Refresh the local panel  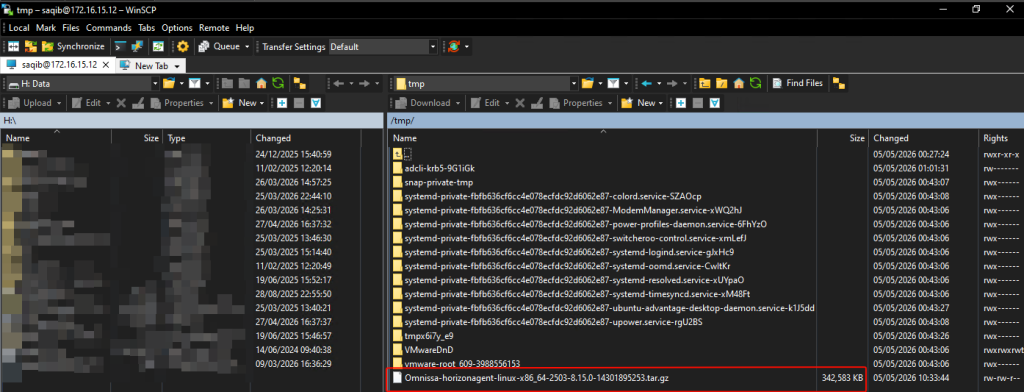[278, 84]
